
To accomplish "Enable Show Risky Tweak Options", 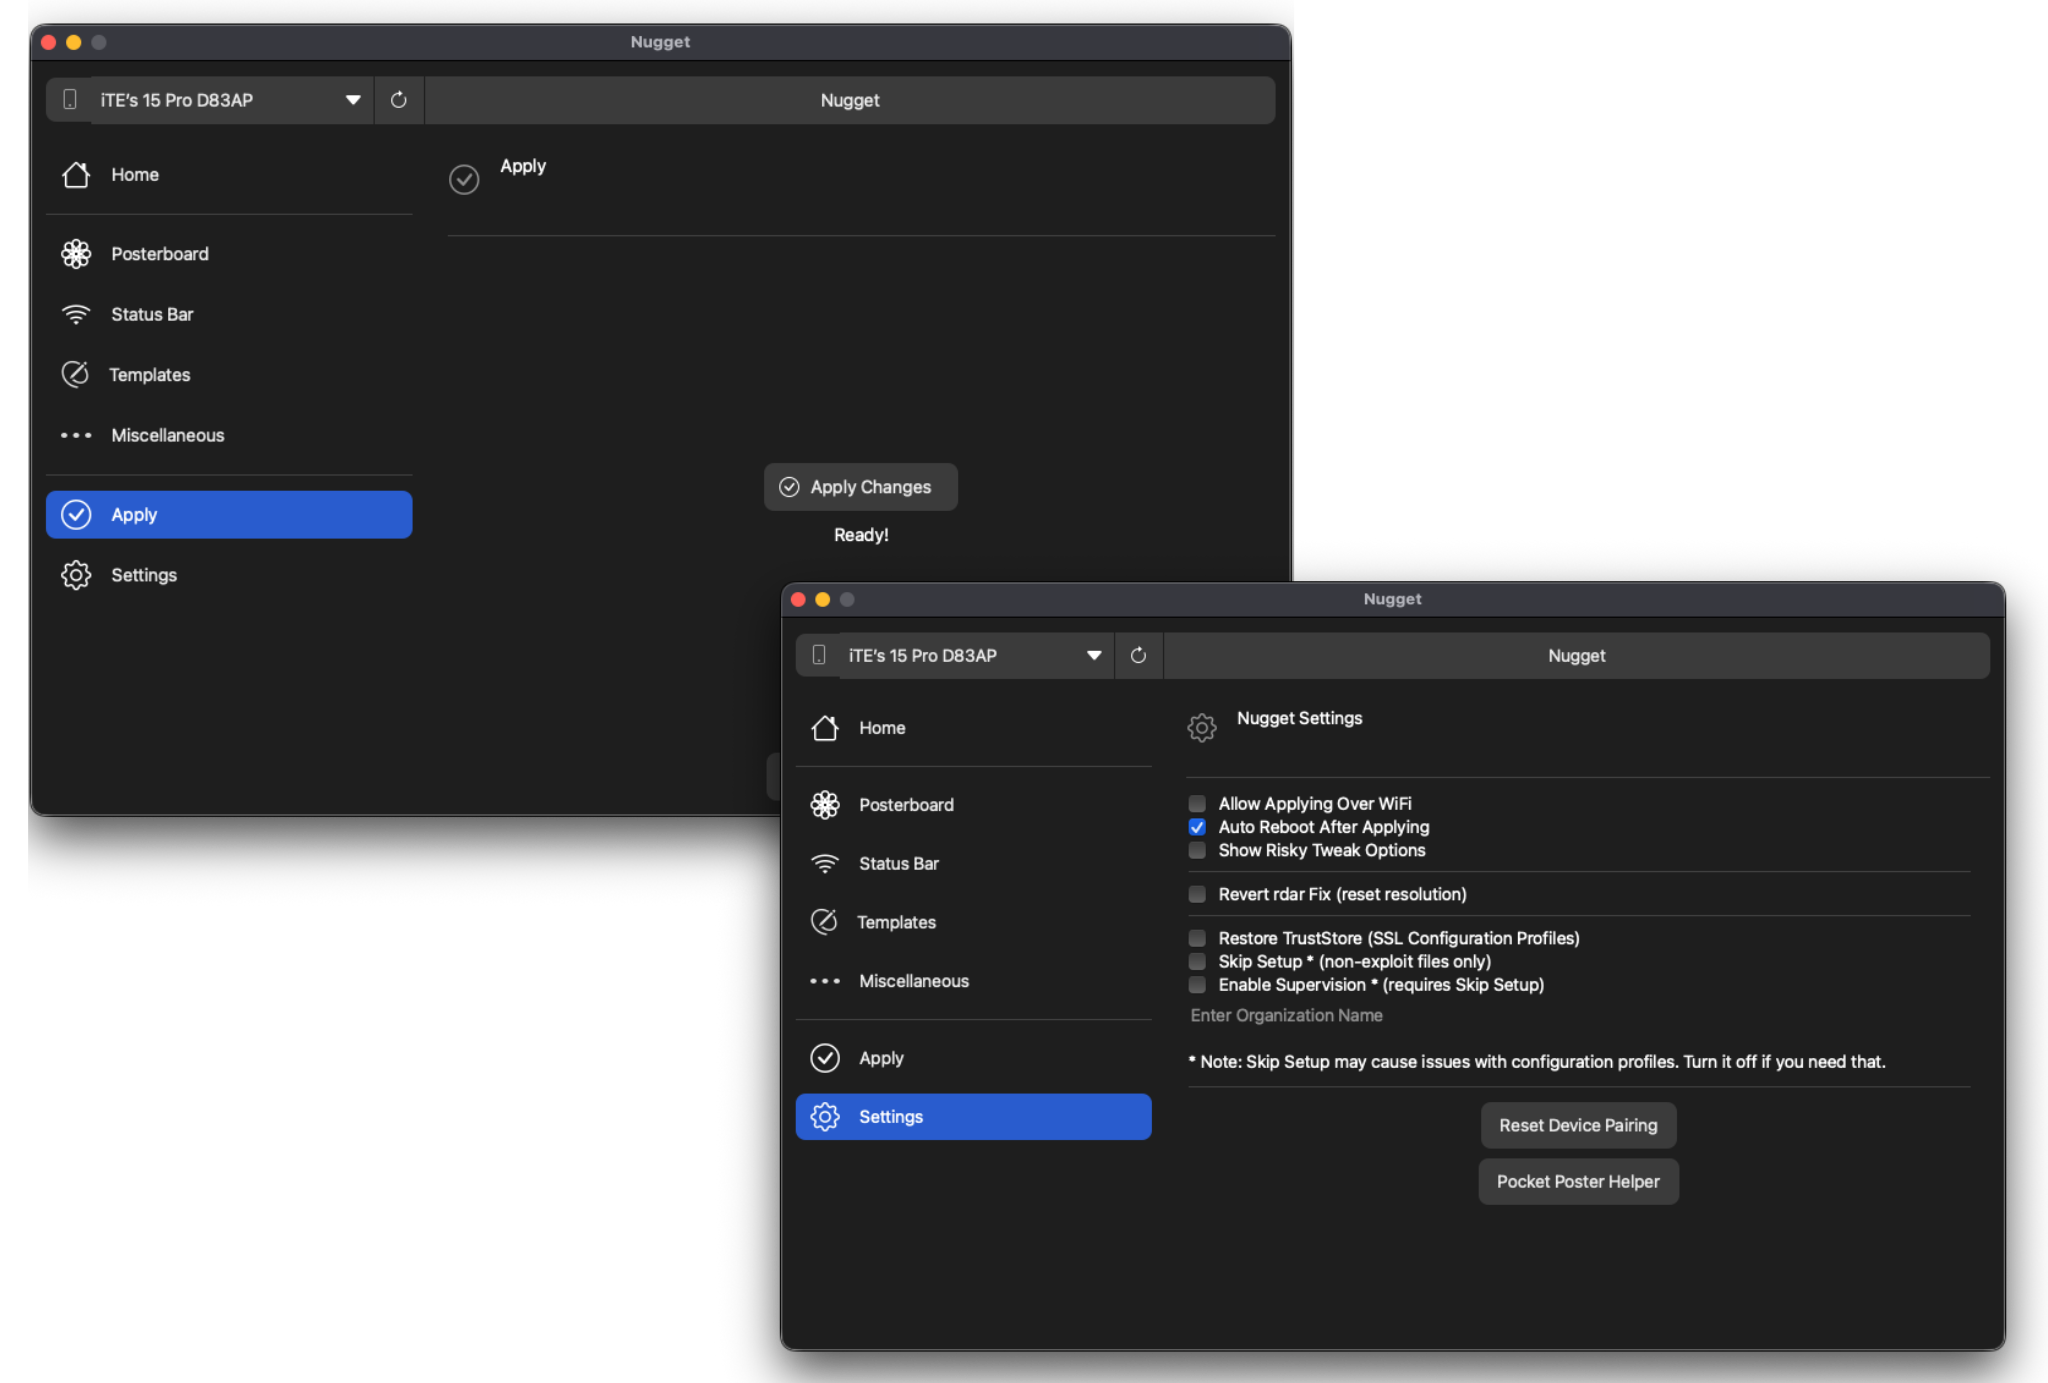I will tap(1197, 850).
